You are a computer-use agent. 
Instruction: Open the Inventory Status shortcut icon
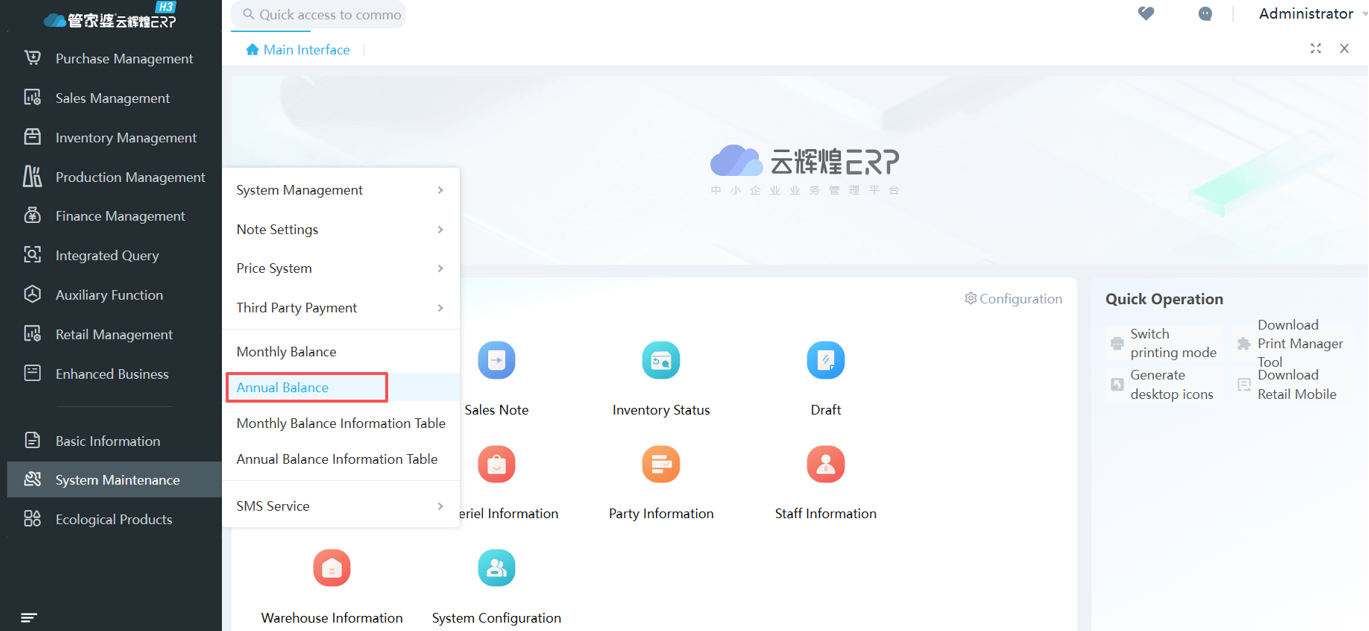tap(660, 361)
